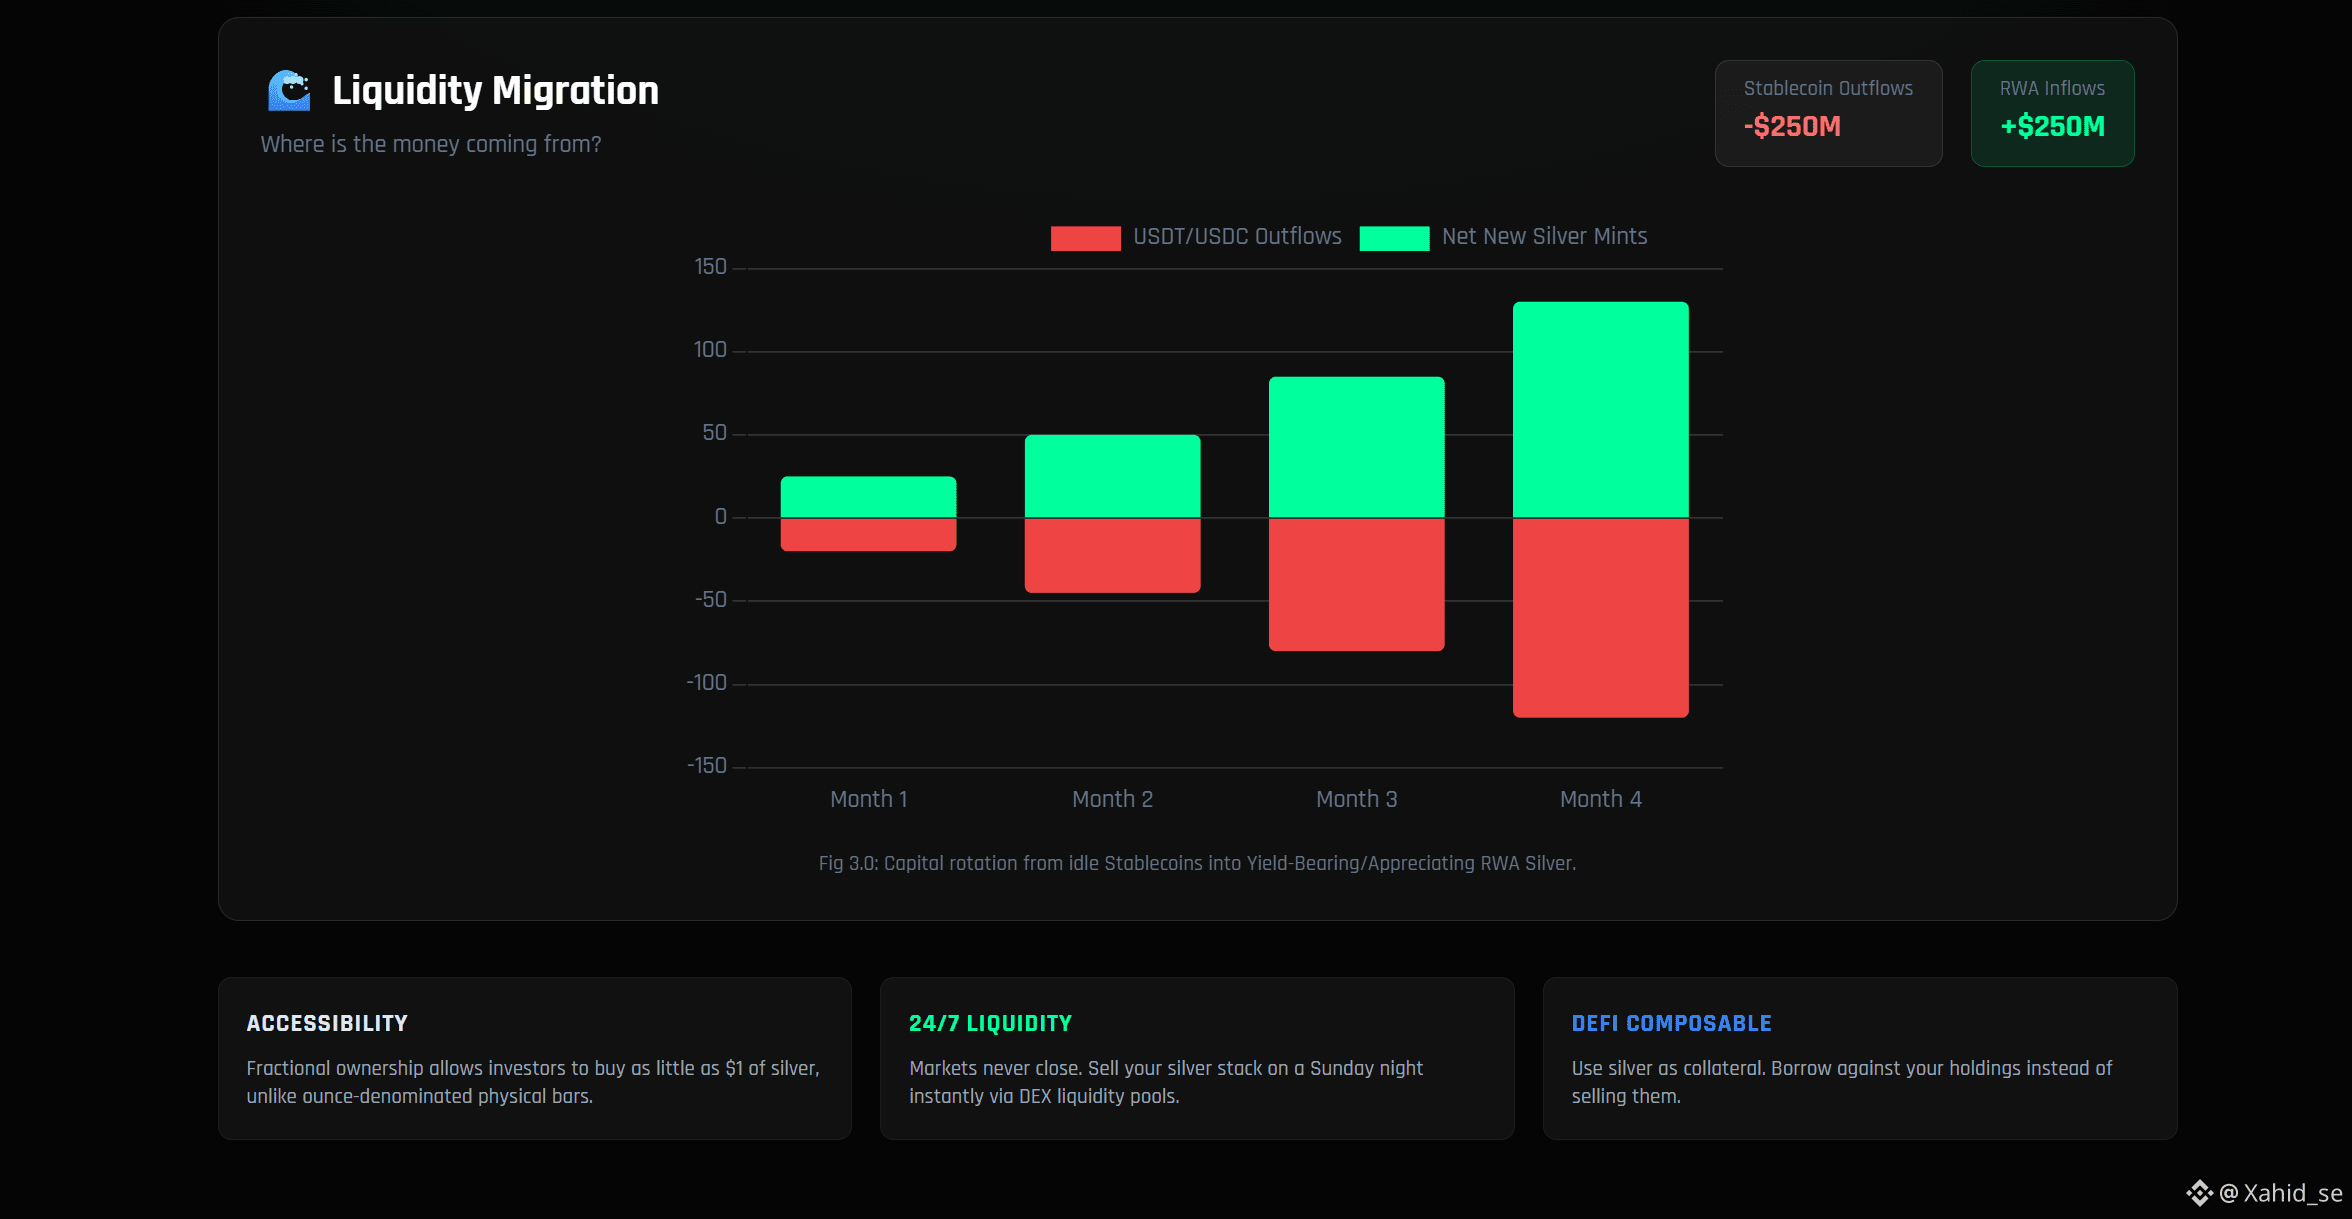This screenshot has width=2352, height=1219.
Task: Click the Binance logo icon in the watermark
Action: point(2198,1192)
